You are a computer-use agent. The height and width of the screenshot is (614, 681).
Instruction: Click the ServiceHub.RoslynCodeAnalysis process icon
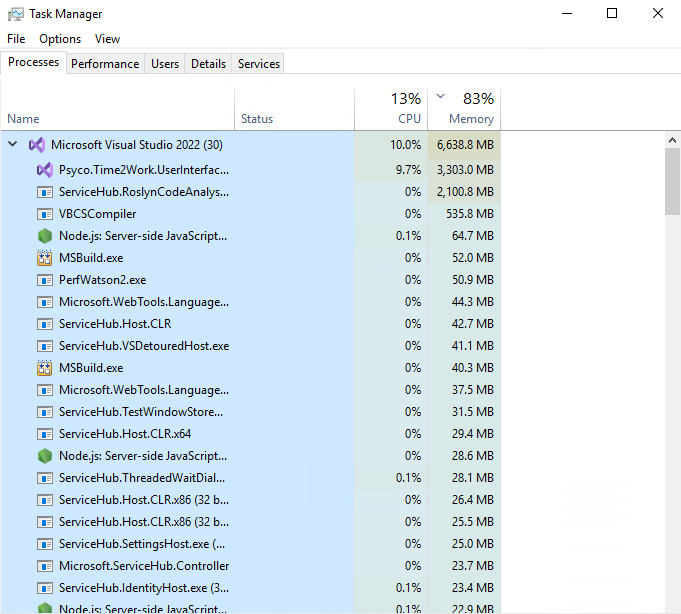[x=45, y=192]
